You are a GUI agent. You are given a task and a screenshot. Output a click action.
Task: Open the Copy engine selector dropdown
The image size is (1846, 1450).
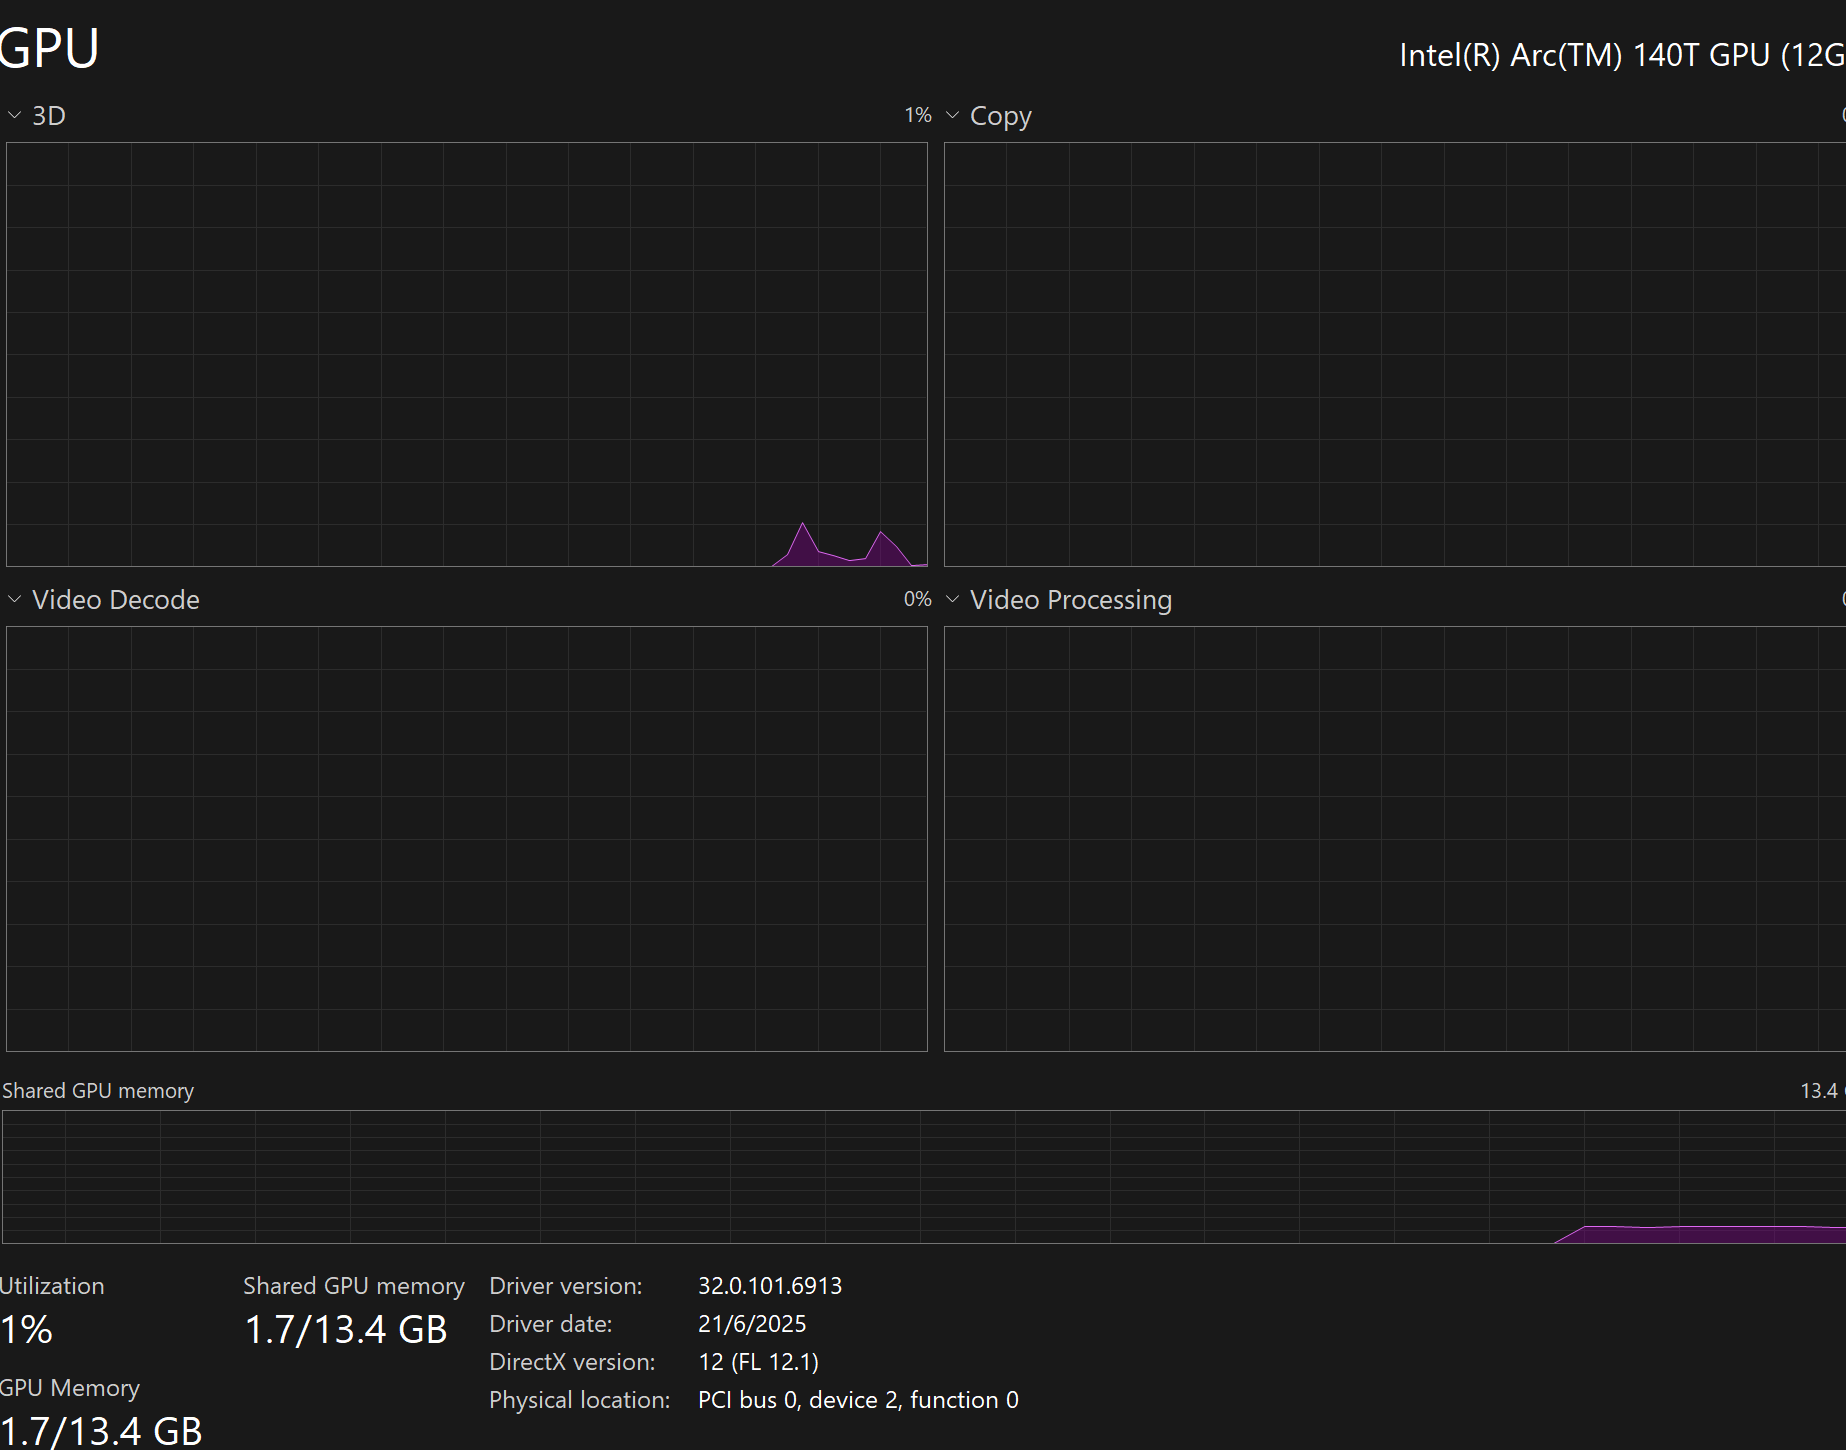(x=988, y=116)
